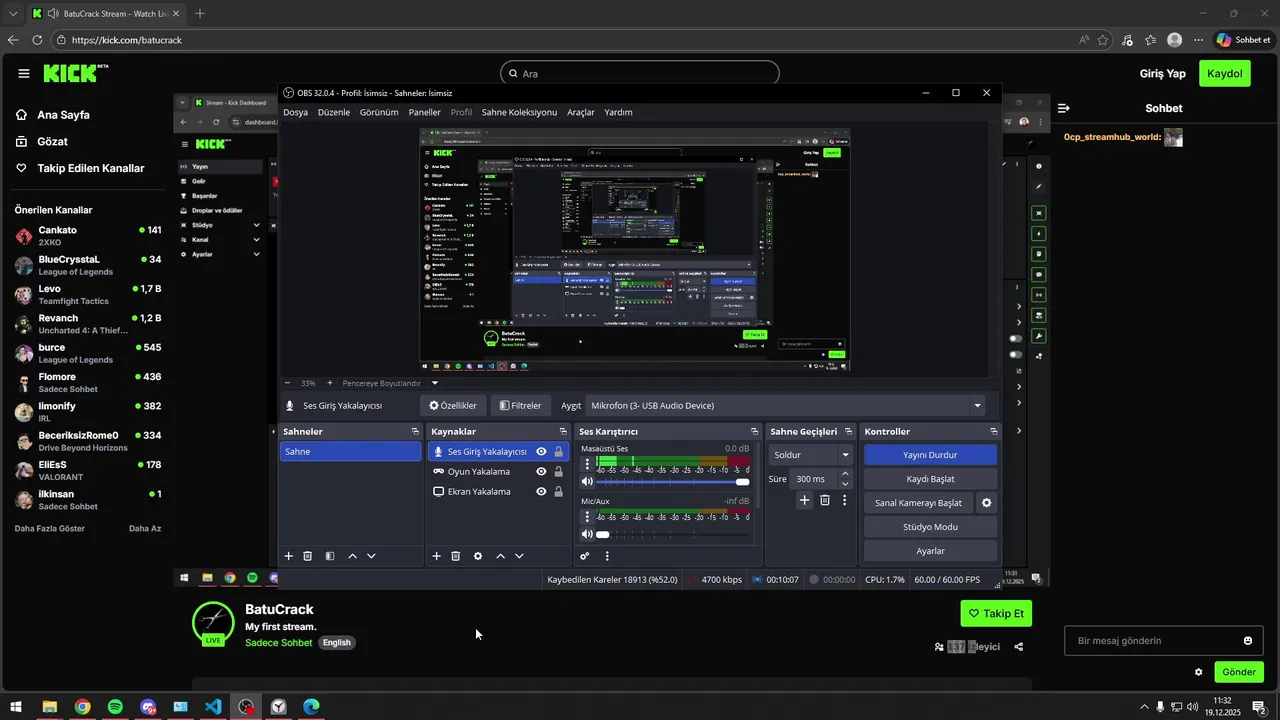Unlock Ekran Yakalama source
Viewport: 1280px width, 720px height.
click(558, 492)
